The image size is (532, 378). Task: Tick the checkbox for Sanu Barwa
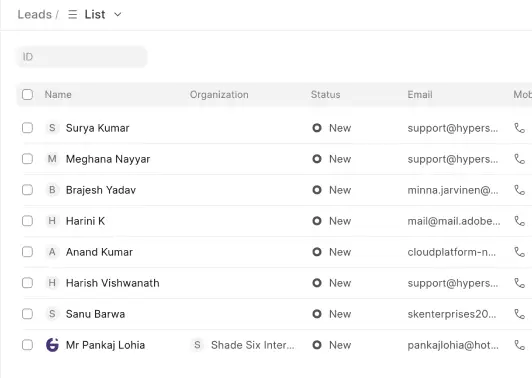click(27, 314)
